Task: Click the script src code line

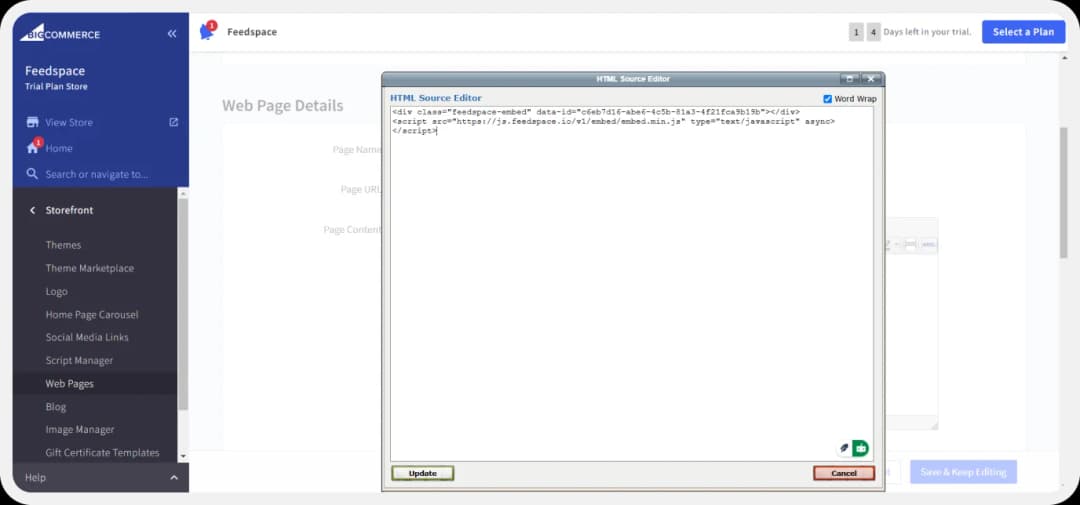Action: click(x=614, y=121)
